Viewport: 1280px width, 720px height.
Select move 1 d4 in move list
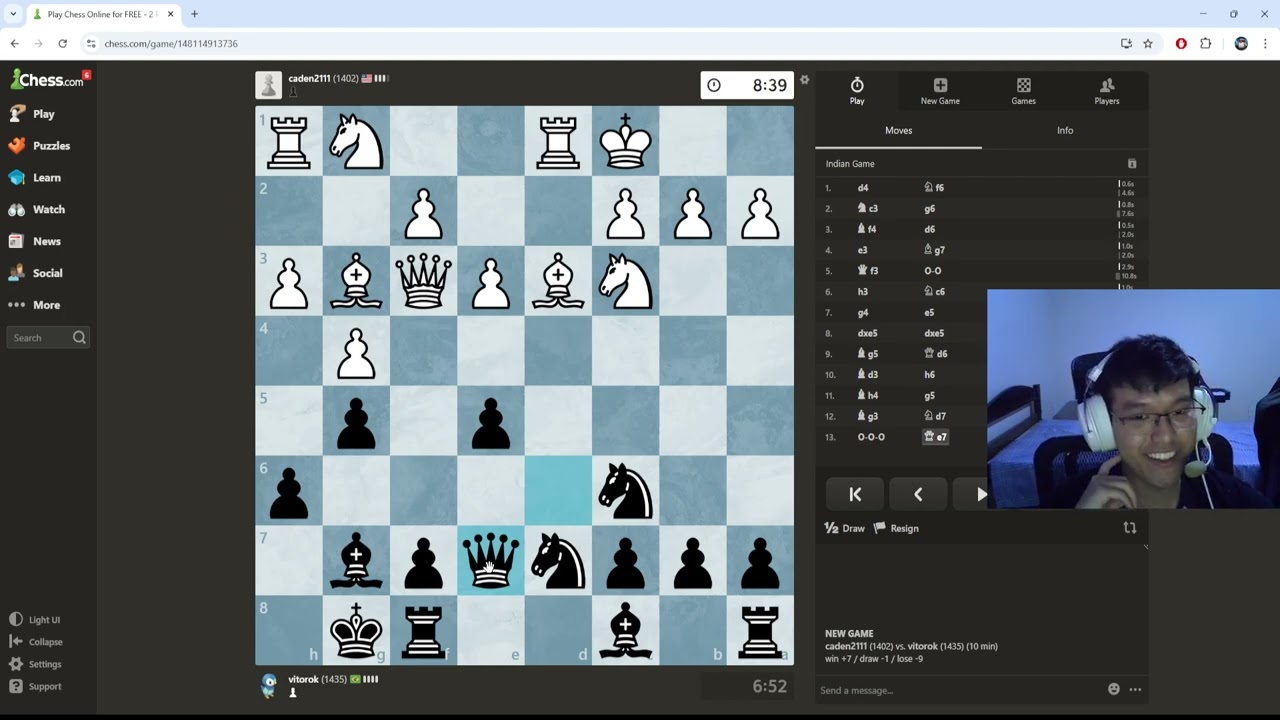point(863,188)
